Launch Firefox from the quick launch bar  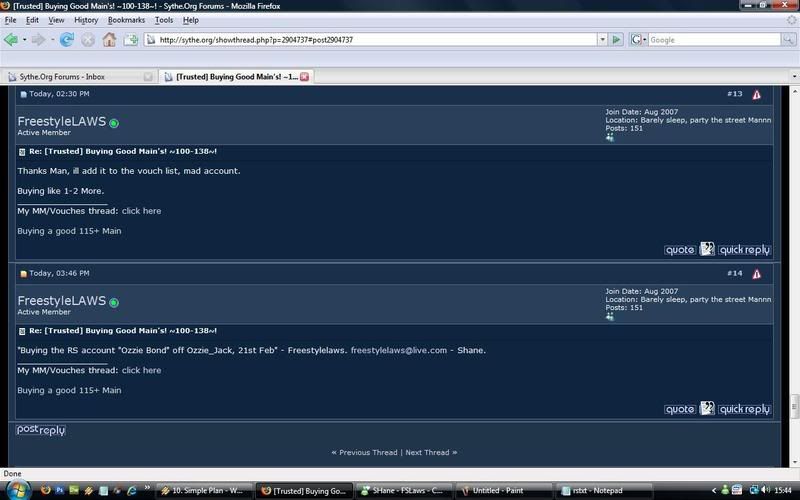click(x=45, y=490)
